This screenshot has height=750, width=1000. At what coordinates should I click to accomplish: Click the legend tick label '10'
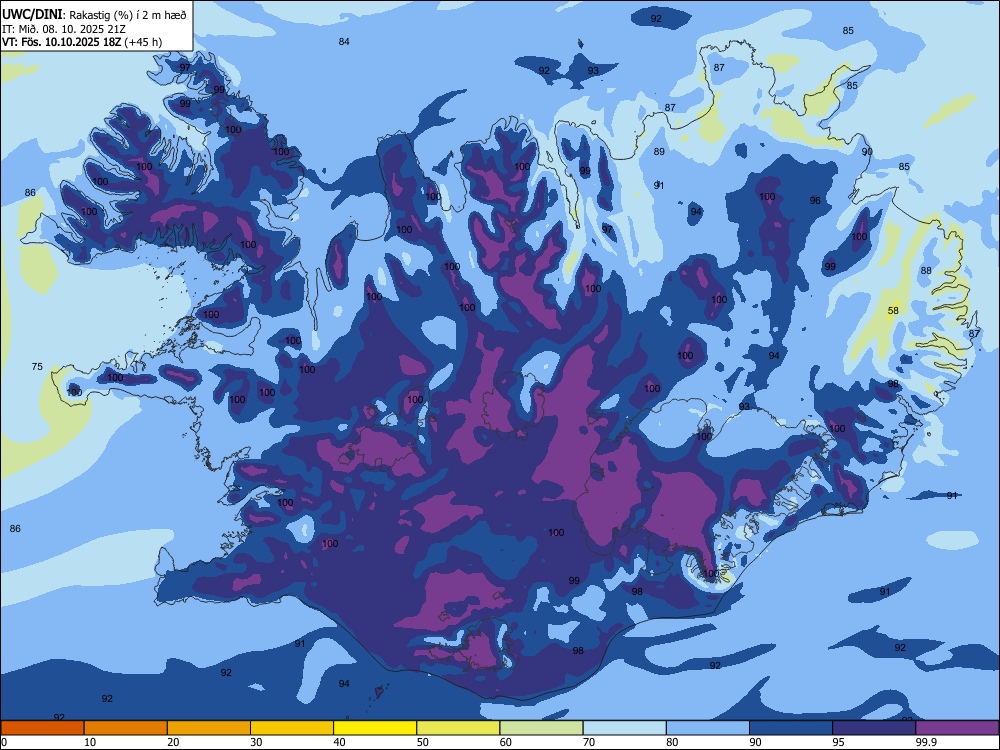point(90,742)
